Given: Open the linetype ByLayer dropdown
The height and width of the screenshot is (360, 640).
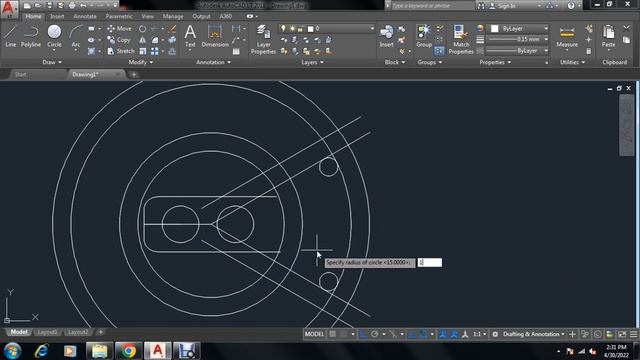Looking at the screenshot, I should [518, 51].
